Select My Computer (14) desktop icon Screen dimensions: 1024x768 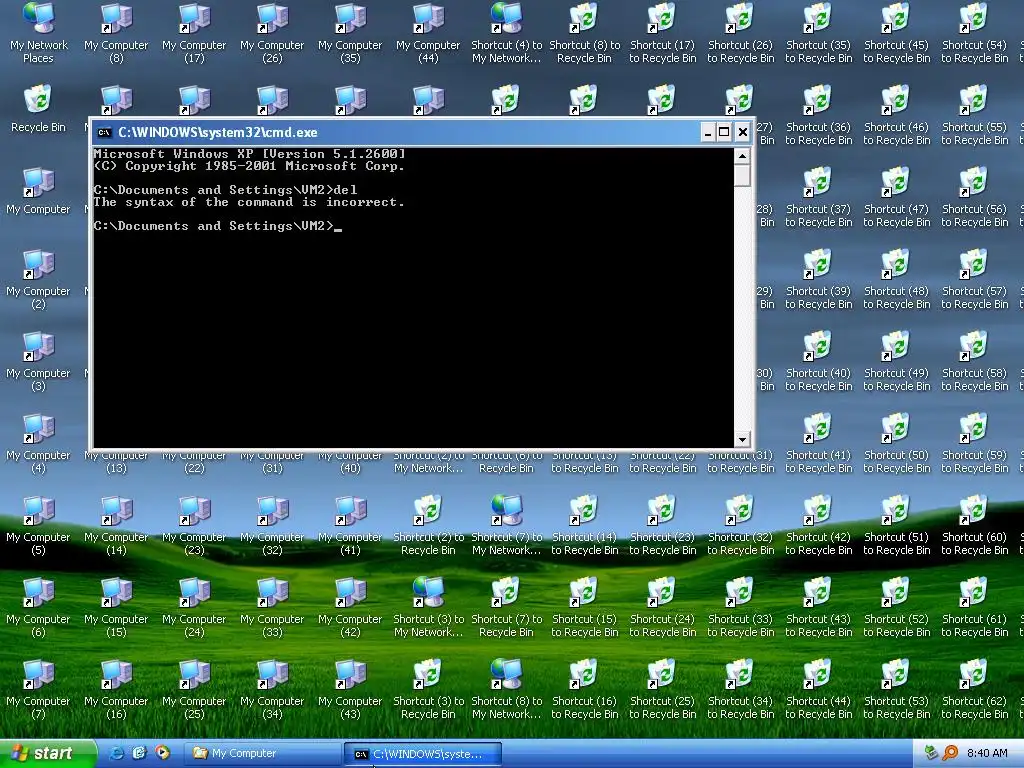[116, 525]
